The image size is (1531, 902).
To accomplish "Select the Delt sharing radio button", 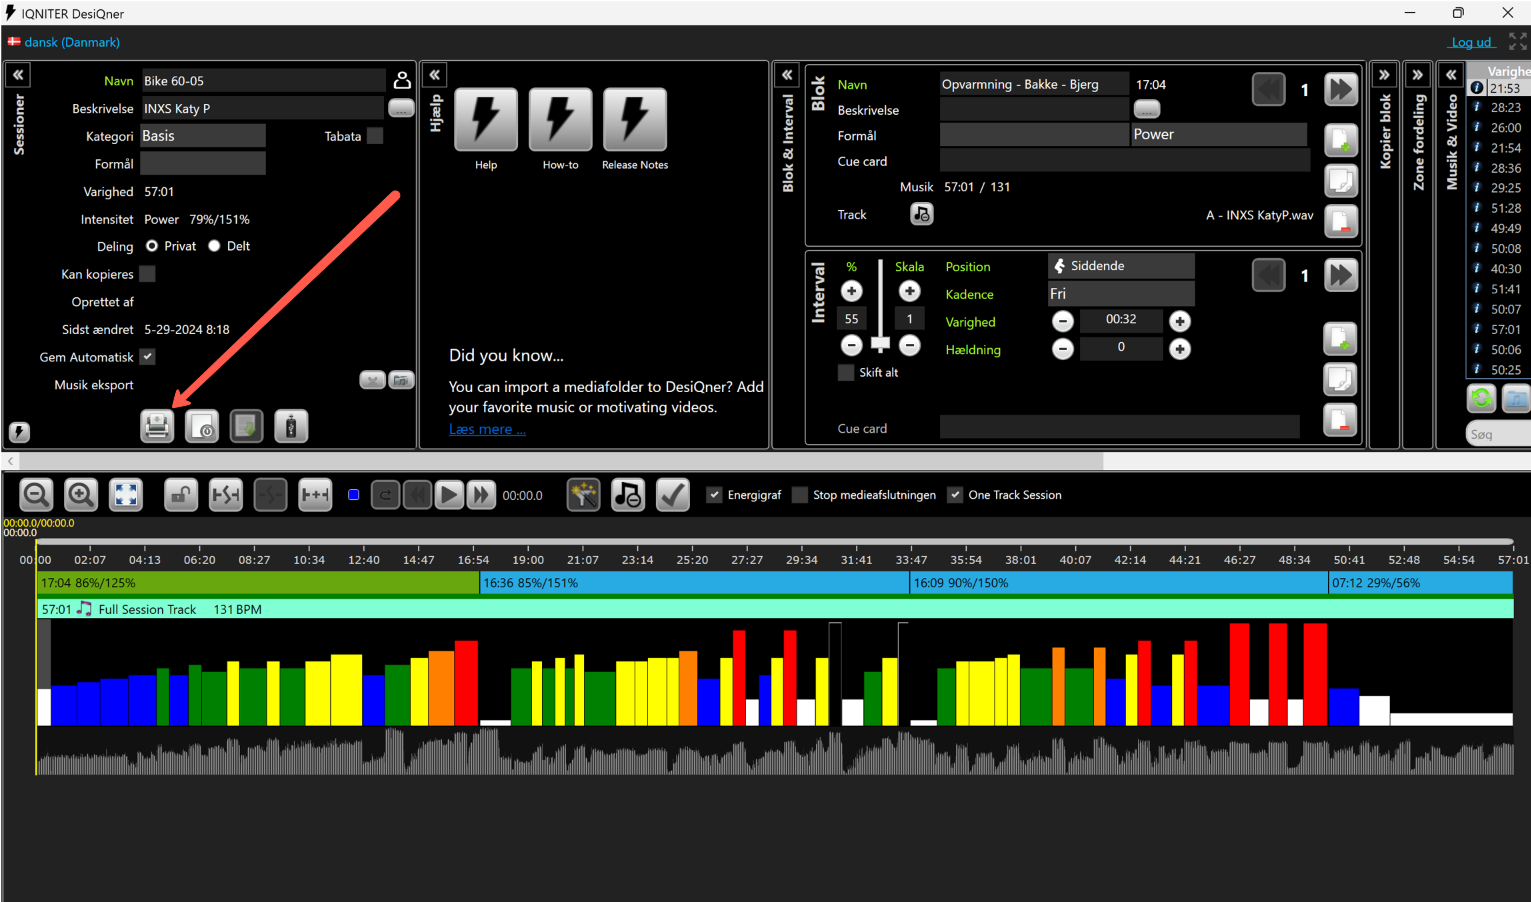I will [x=214, y=246].
